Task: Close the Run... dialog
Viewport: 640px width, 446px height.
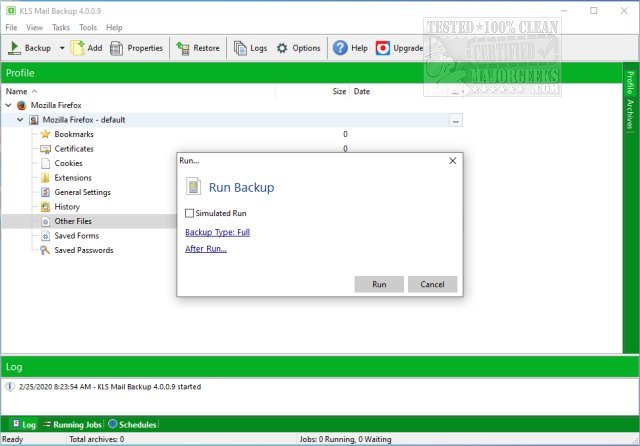Action: pyautogui.click(x=452, y=161)
